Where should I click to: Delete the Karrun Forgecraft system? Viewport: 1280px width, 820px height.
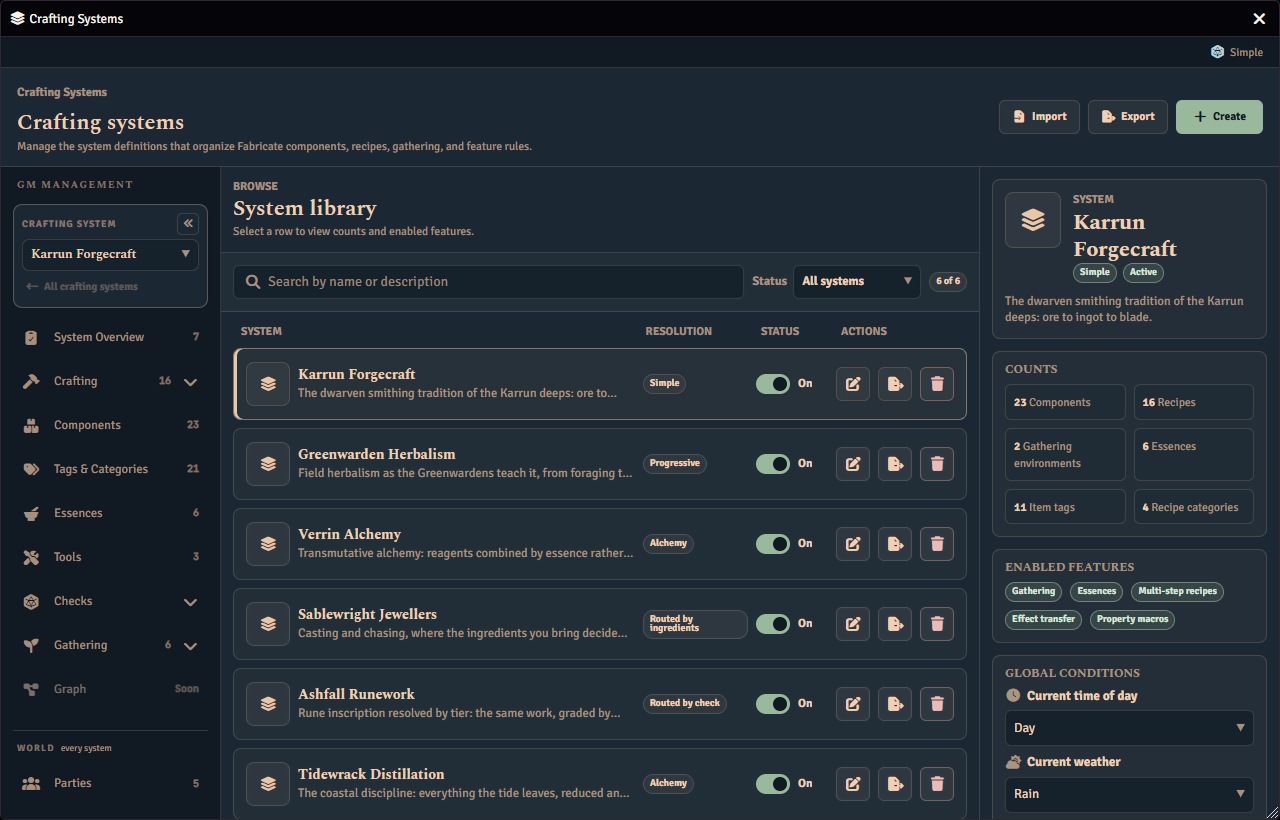[937, 384]
